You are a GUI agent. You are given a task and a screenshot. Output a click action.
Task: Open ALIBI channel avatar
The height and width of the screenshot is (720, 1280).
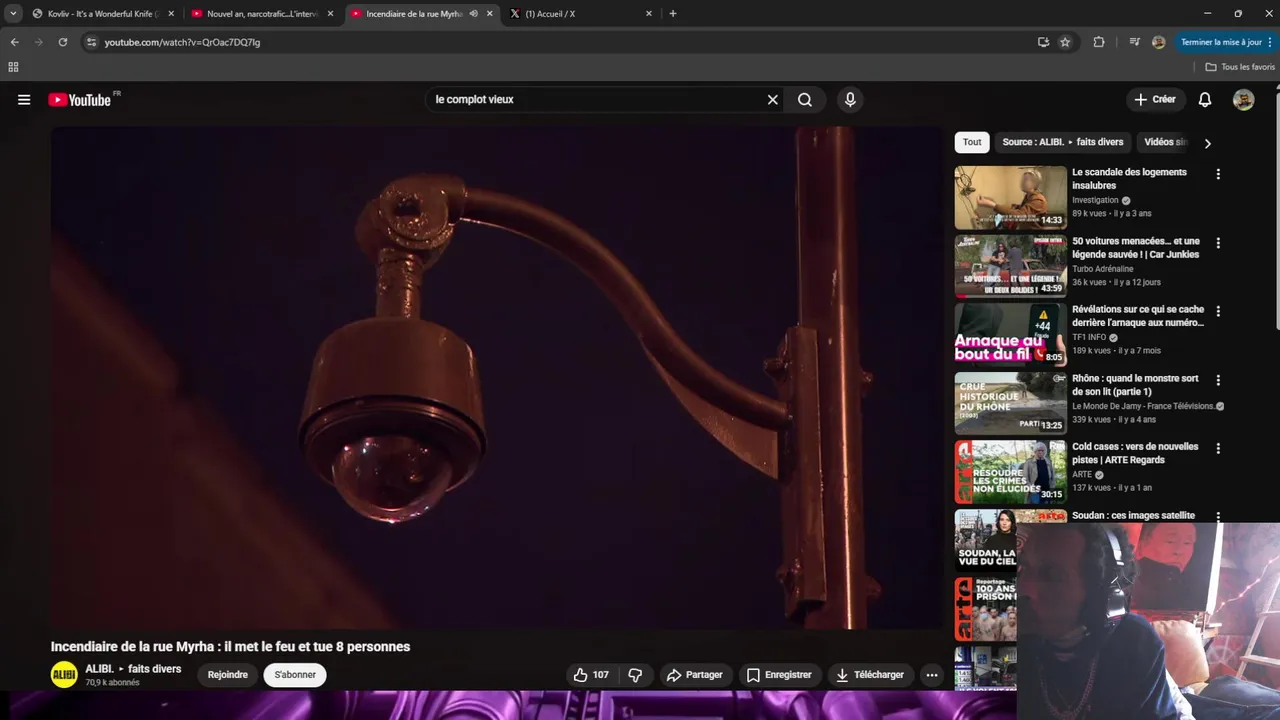[x=64, y=675]
